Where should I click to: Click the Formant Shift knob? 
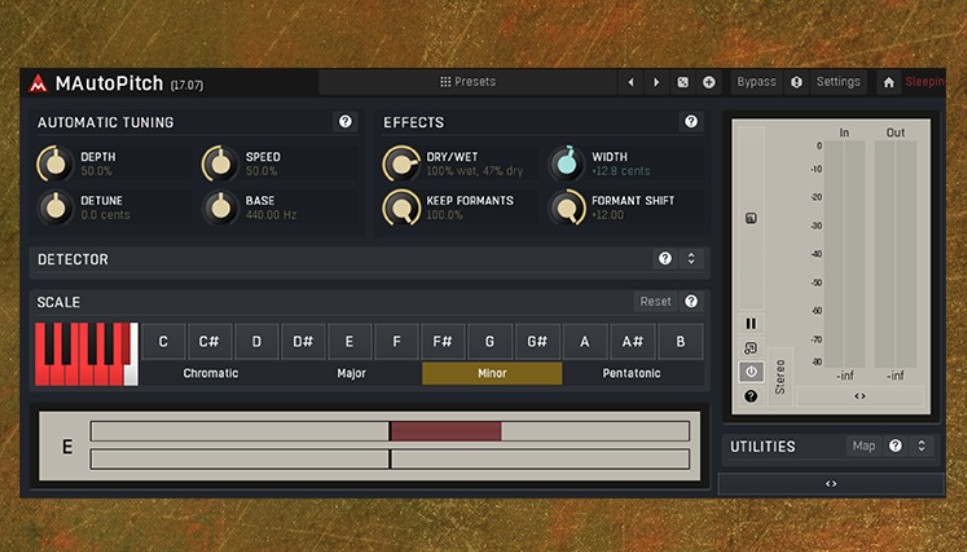567,208
